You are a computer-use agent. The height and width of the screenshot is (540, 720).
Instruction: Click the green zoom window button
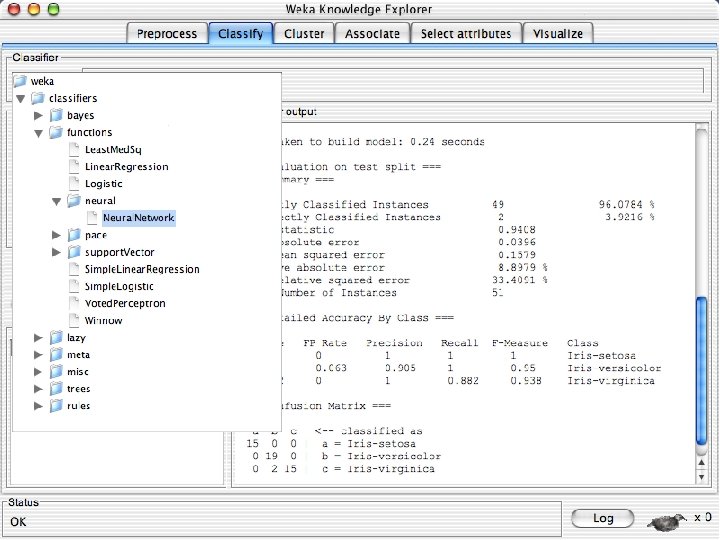[54, 8]
